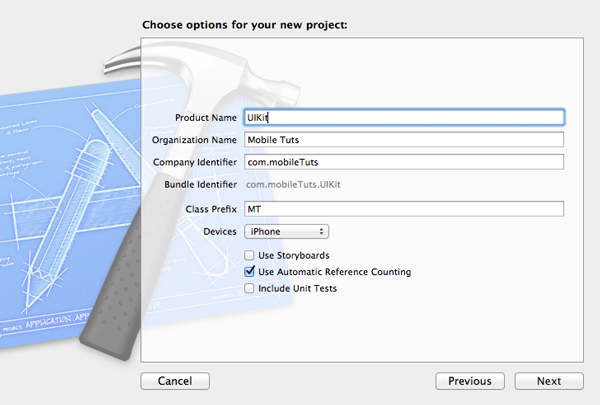The image size is (600, 405).
Task: Click the Class Prefix label
Action: point(211,209)
